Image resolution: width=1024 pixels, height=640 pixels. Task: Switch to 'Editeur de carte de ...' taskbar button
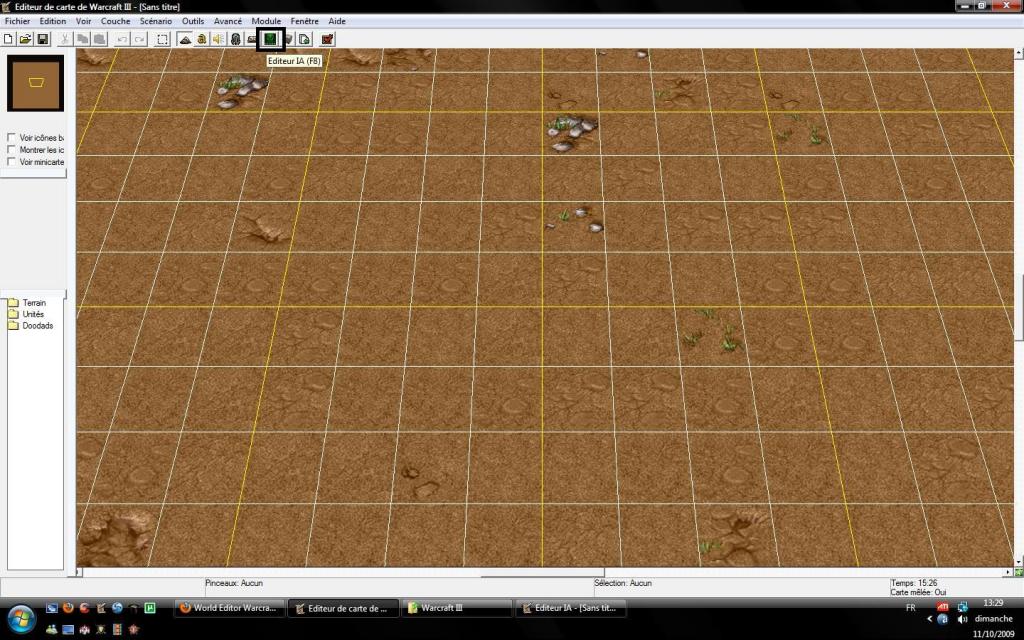coord(342,608)
